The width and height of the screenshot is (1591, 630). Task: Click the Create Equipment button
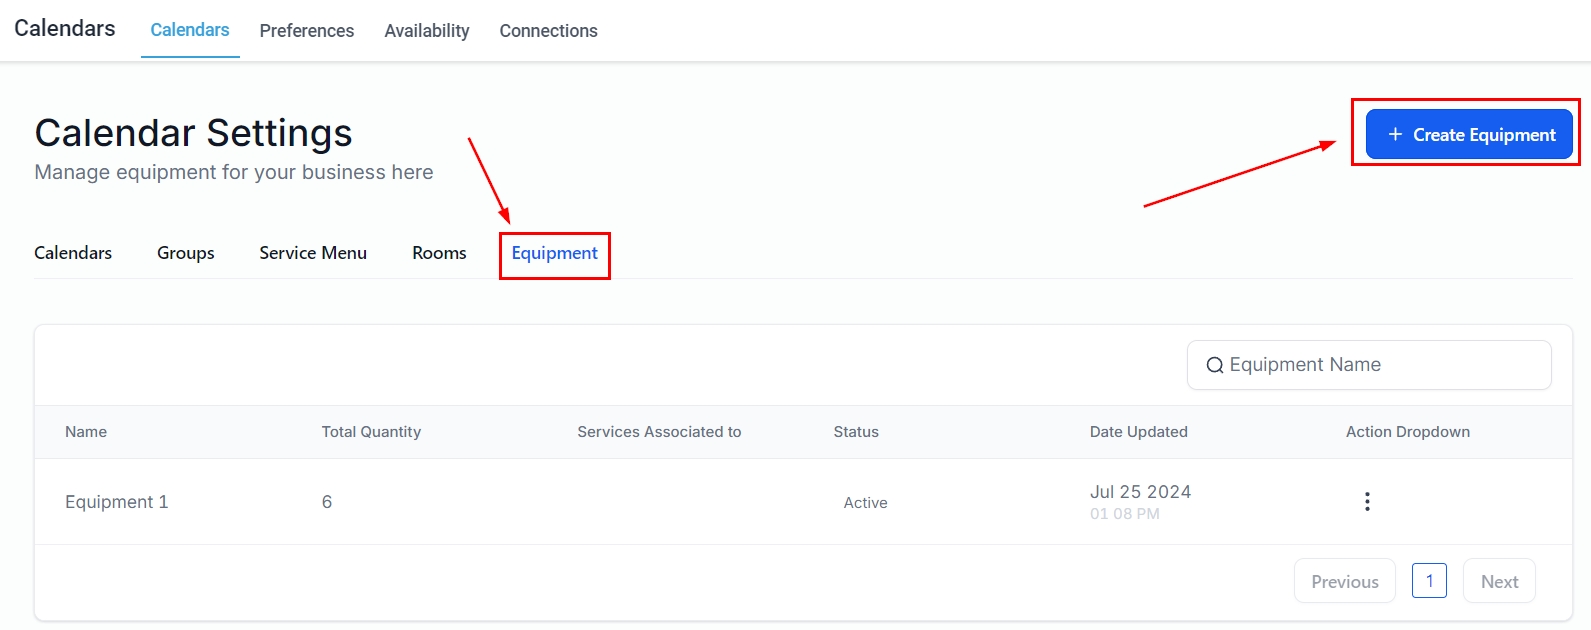pyautogui.click(x=1468, y=135)
